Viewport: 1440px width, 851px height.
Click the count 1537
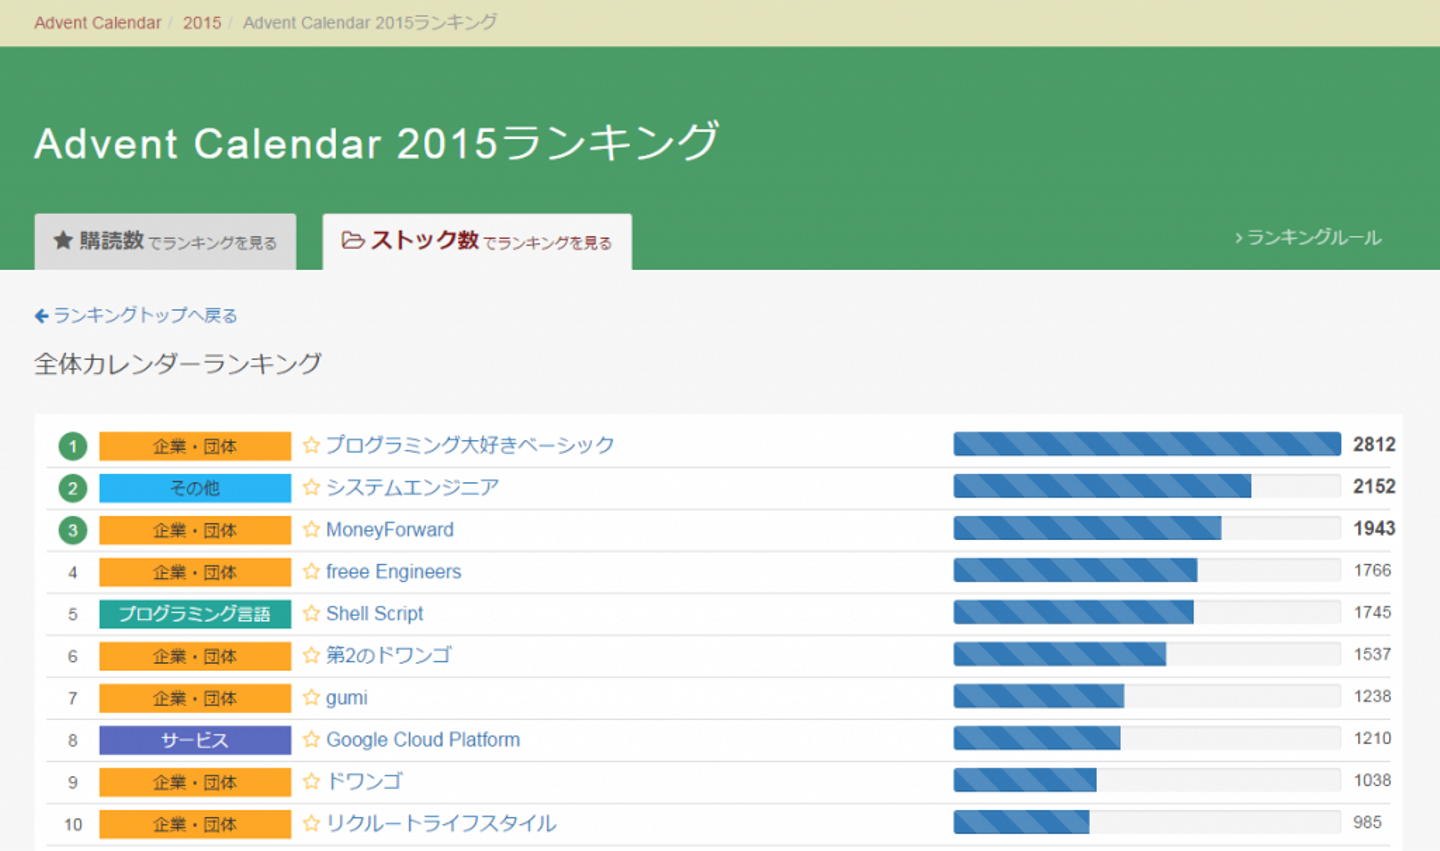(x=1372, y=654)
